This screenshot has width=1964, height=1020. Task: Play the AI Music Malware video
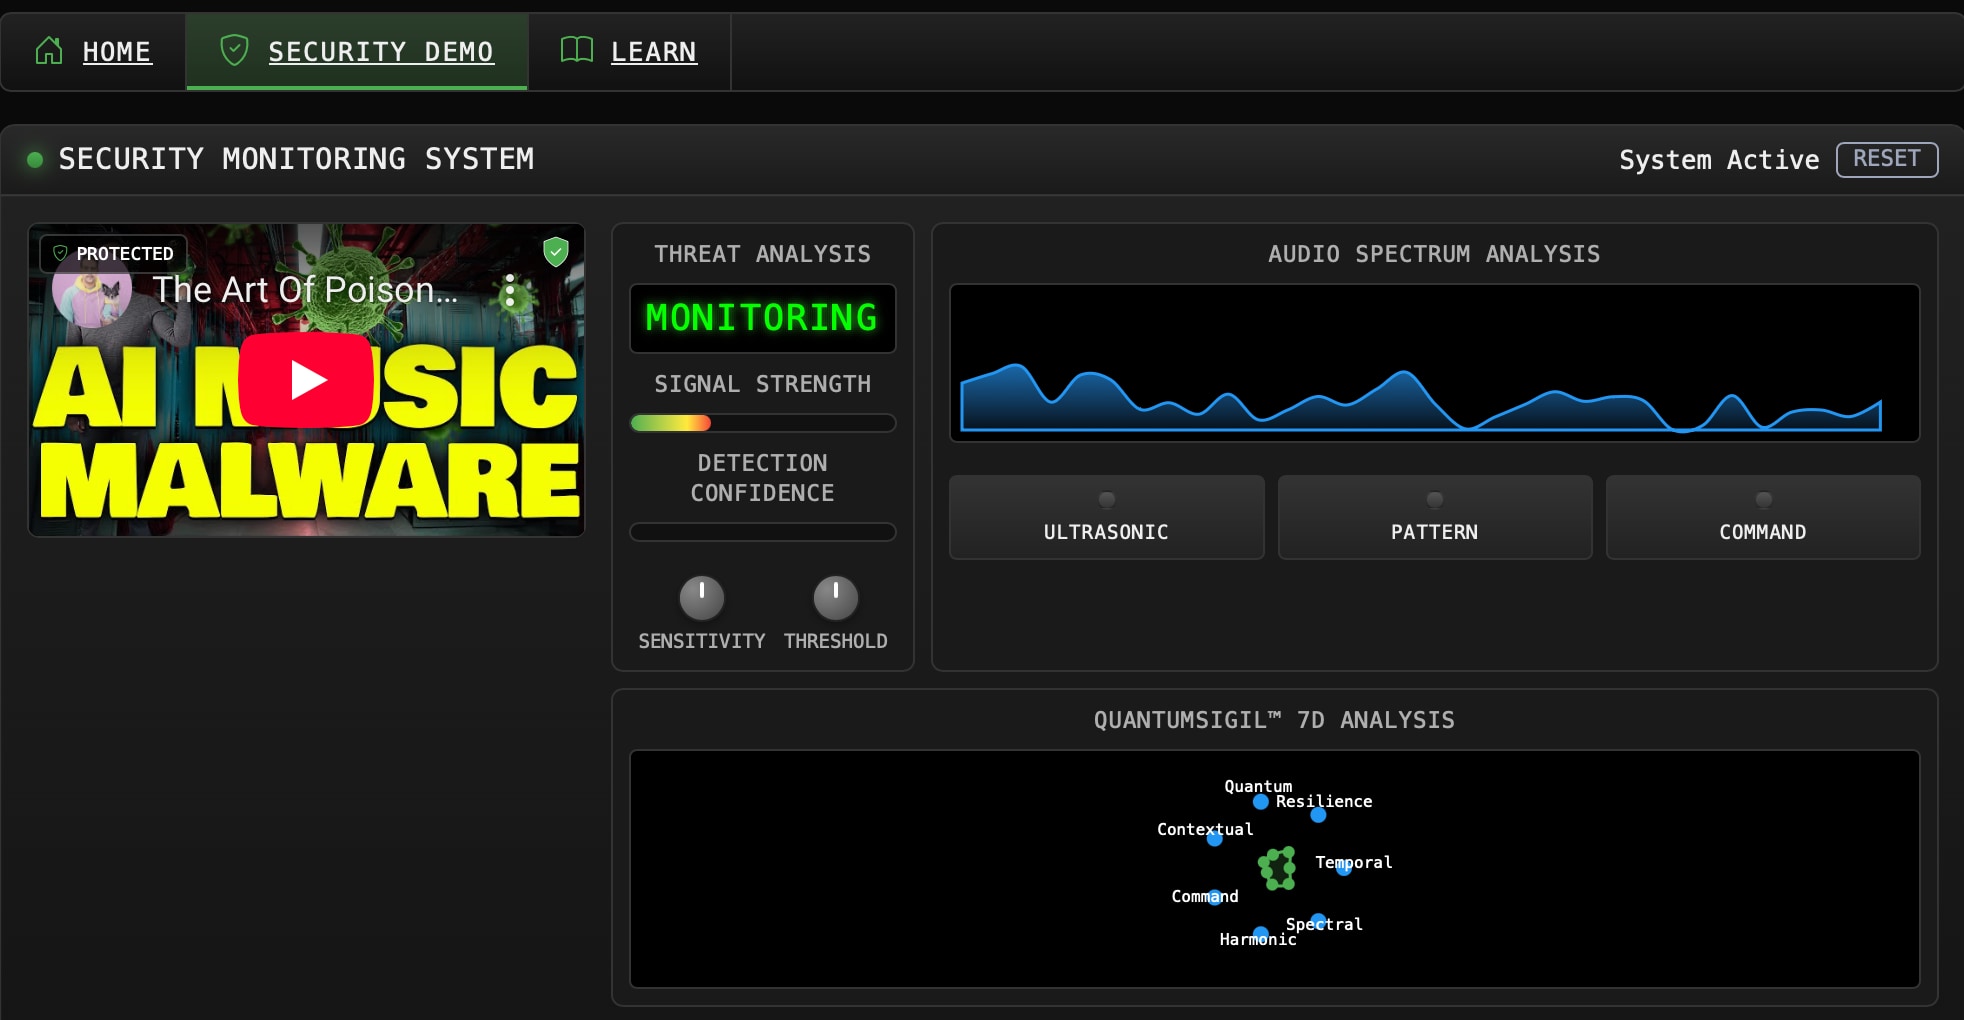[306, 380]
